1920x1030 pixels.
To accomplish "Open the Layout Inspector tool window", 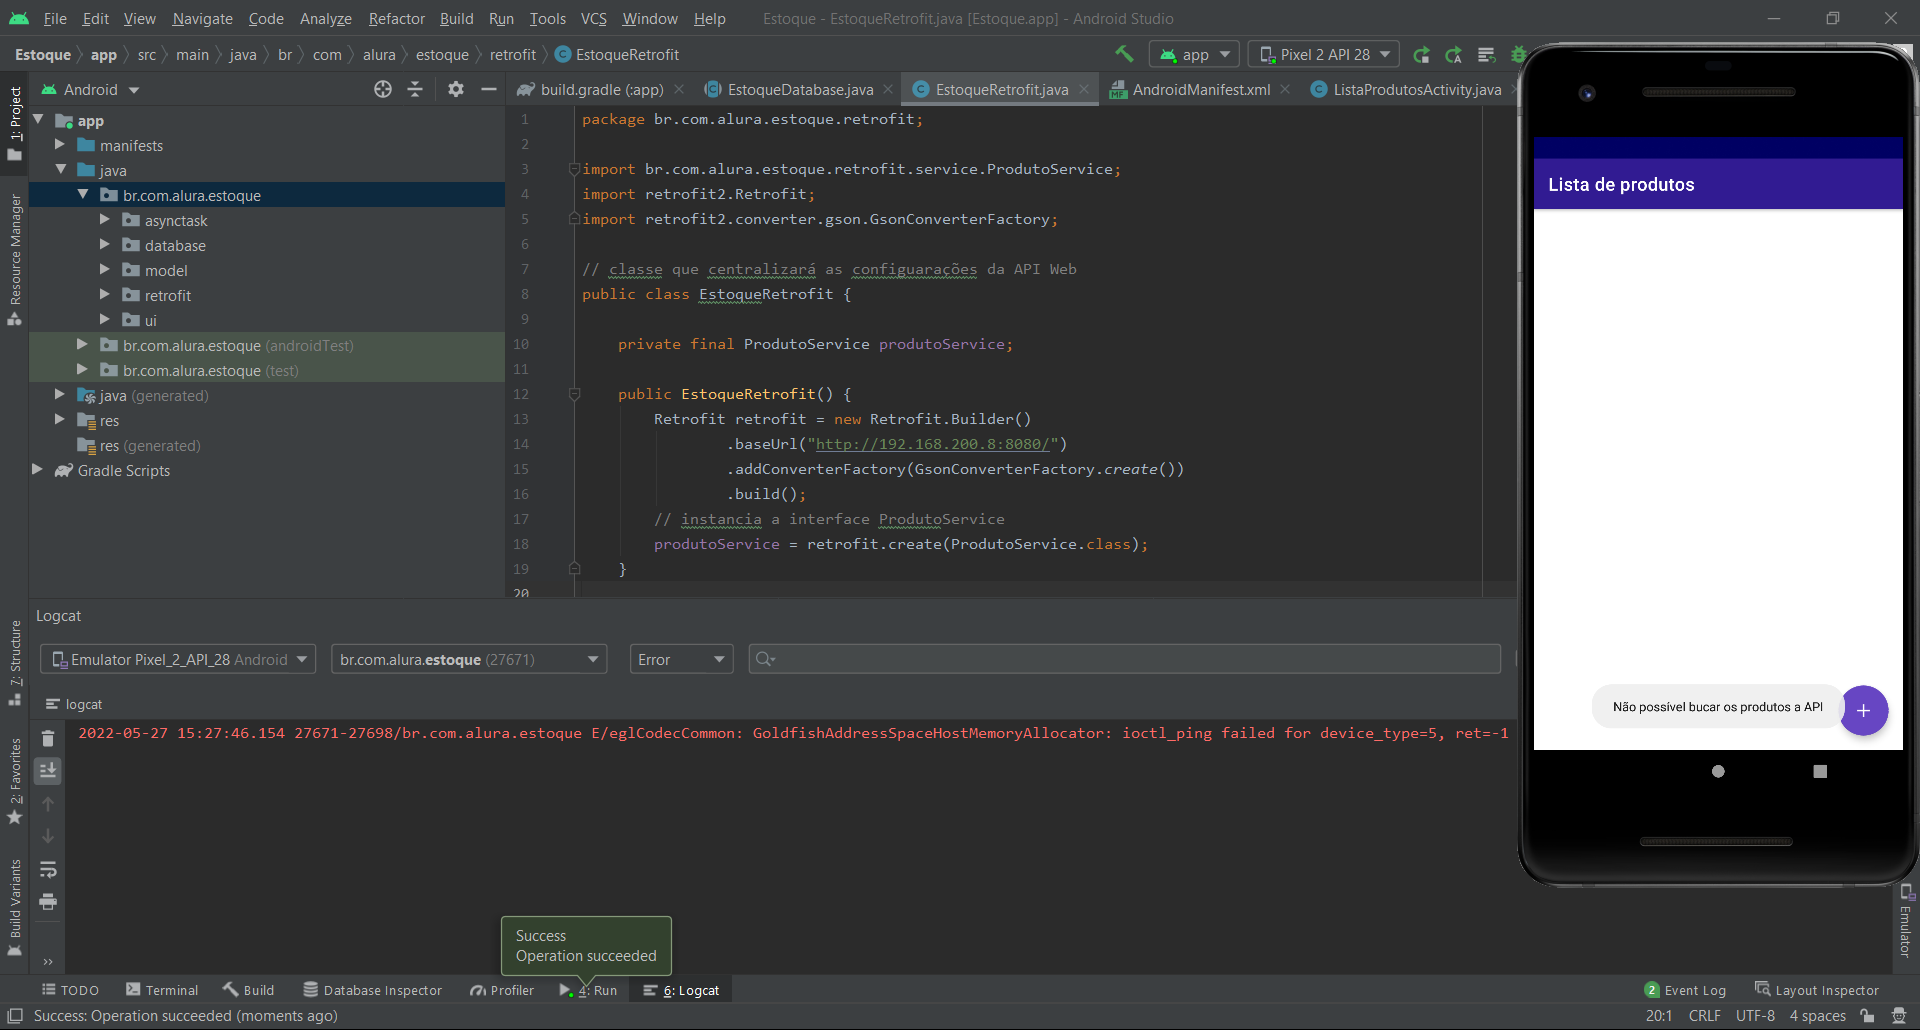I will [x=1817, y=990].
